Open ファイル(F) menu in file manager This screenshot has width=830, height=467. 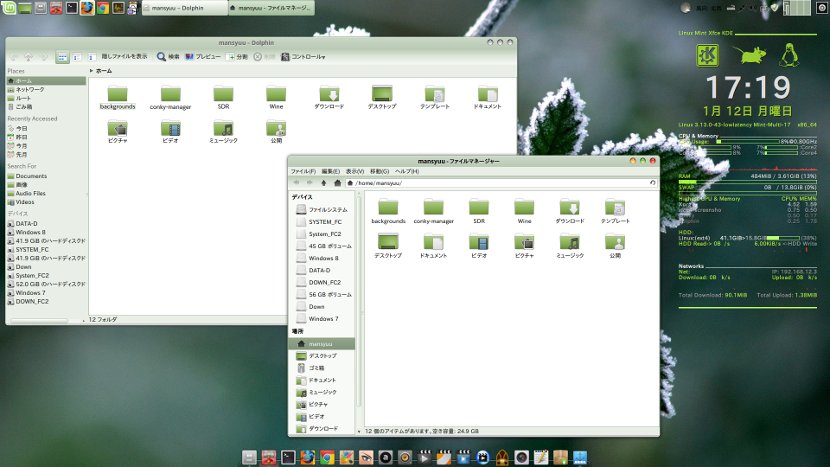click(x=303, y=172)
